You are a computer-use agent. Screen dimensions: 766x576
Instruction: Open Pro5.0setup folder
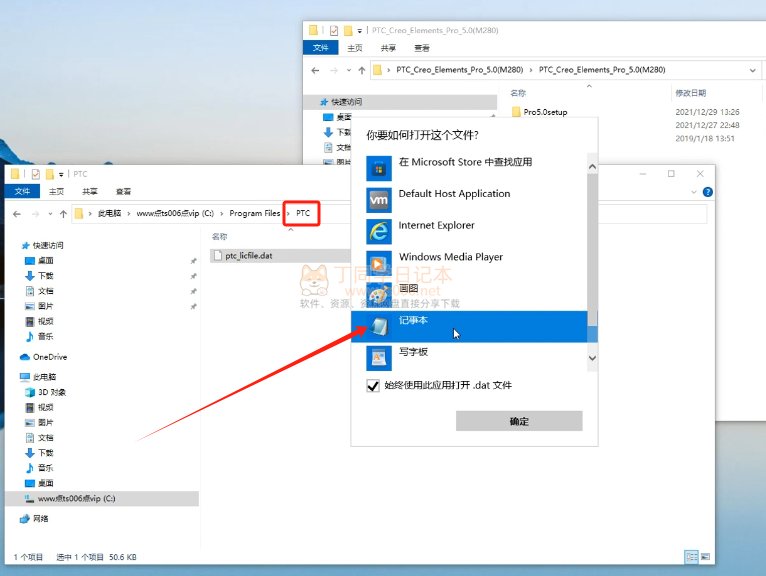coord(545,112)
